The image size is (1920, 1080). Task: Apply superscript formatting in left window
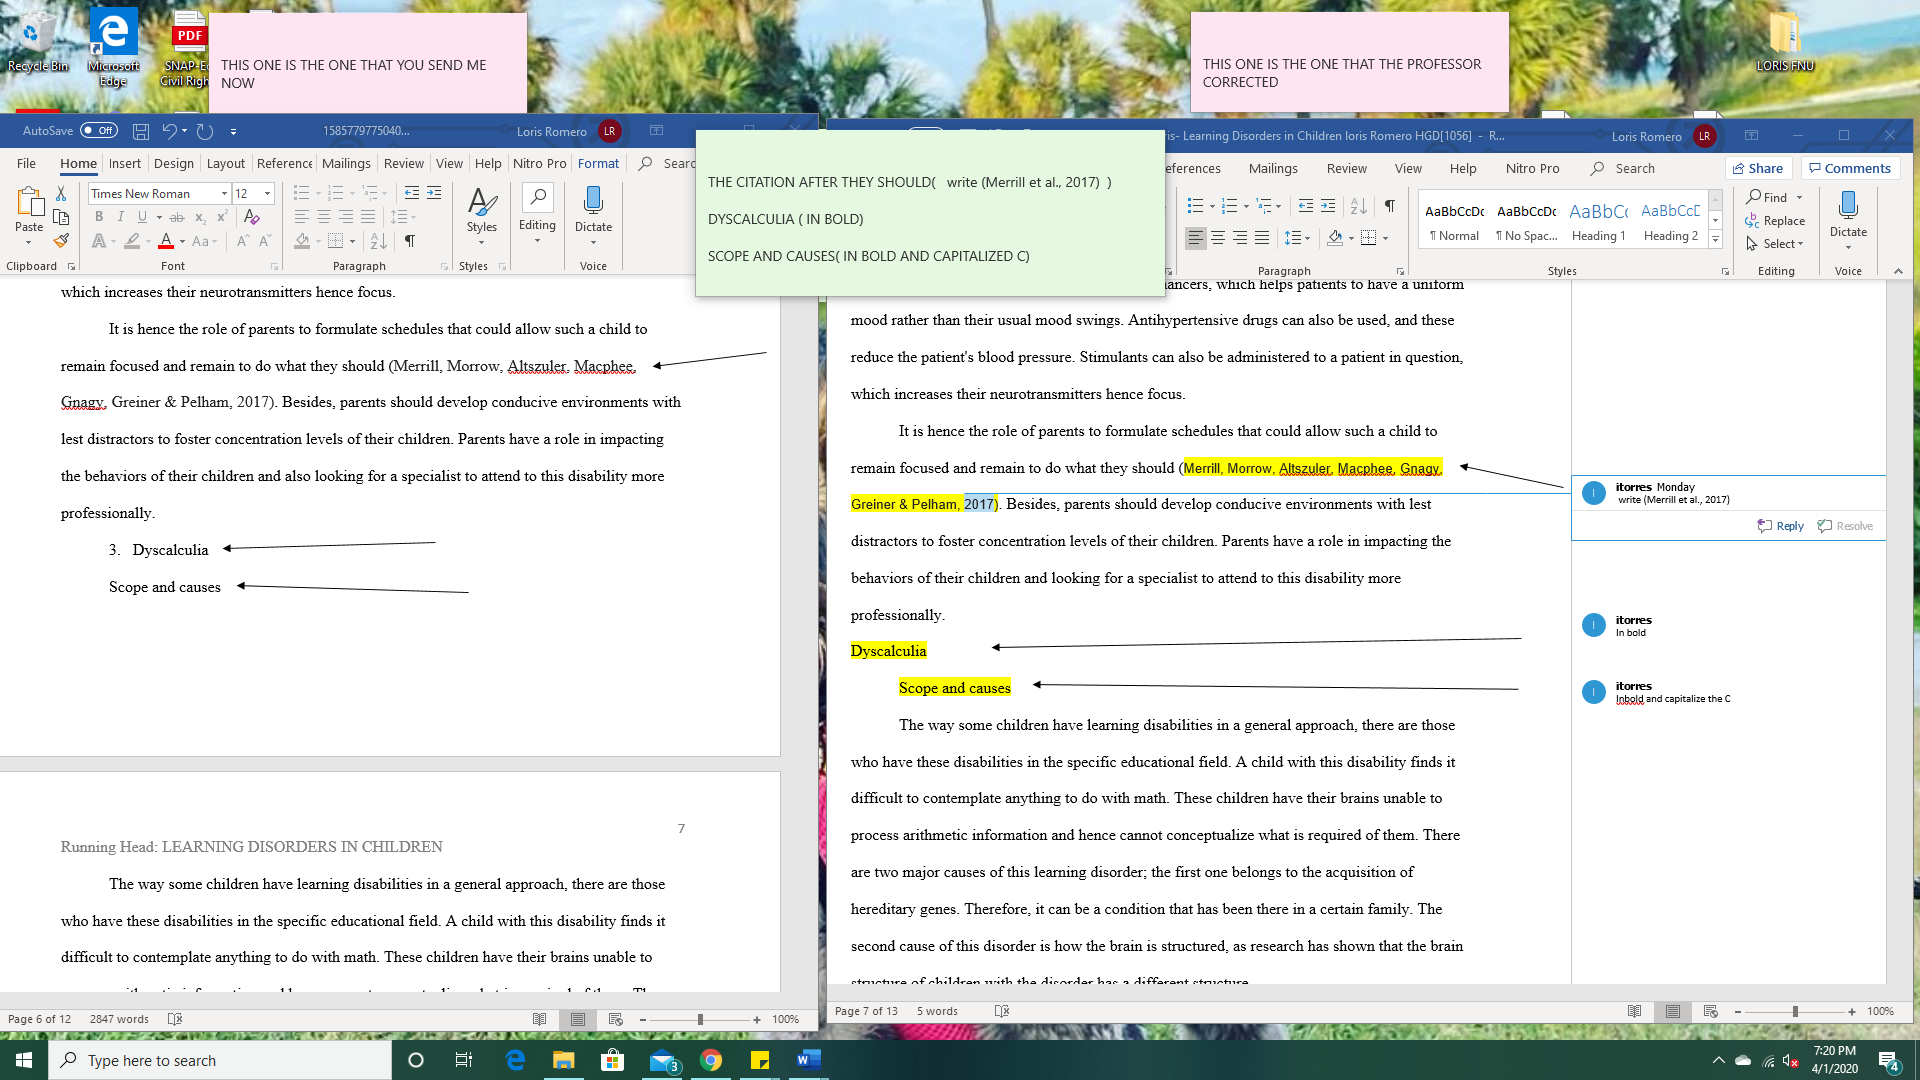click(x=222, y=217)
